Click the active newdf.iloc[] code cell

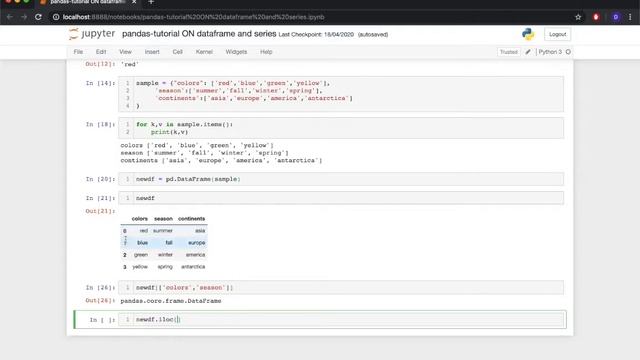[x=341, y=319]
